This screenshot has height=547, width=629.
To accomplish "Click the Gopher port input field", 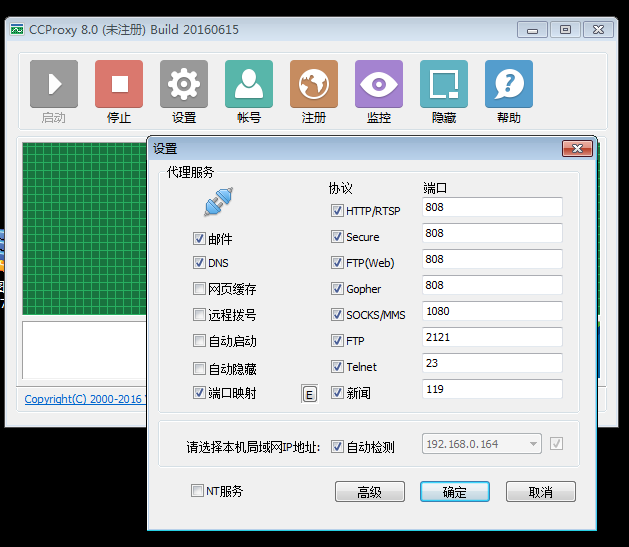I will tap(492, 285).
